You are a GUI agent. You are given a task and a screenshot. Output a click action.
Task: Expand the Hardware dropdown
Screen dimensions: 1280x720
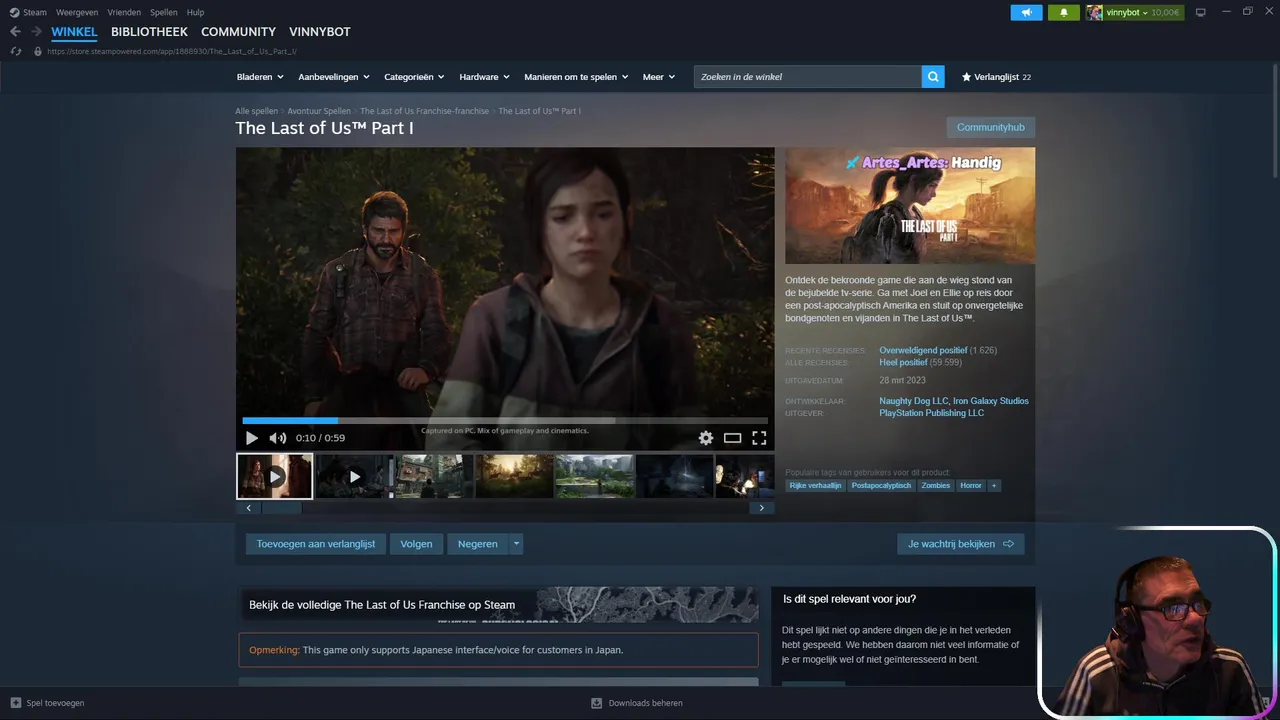(x=484, y=77)
